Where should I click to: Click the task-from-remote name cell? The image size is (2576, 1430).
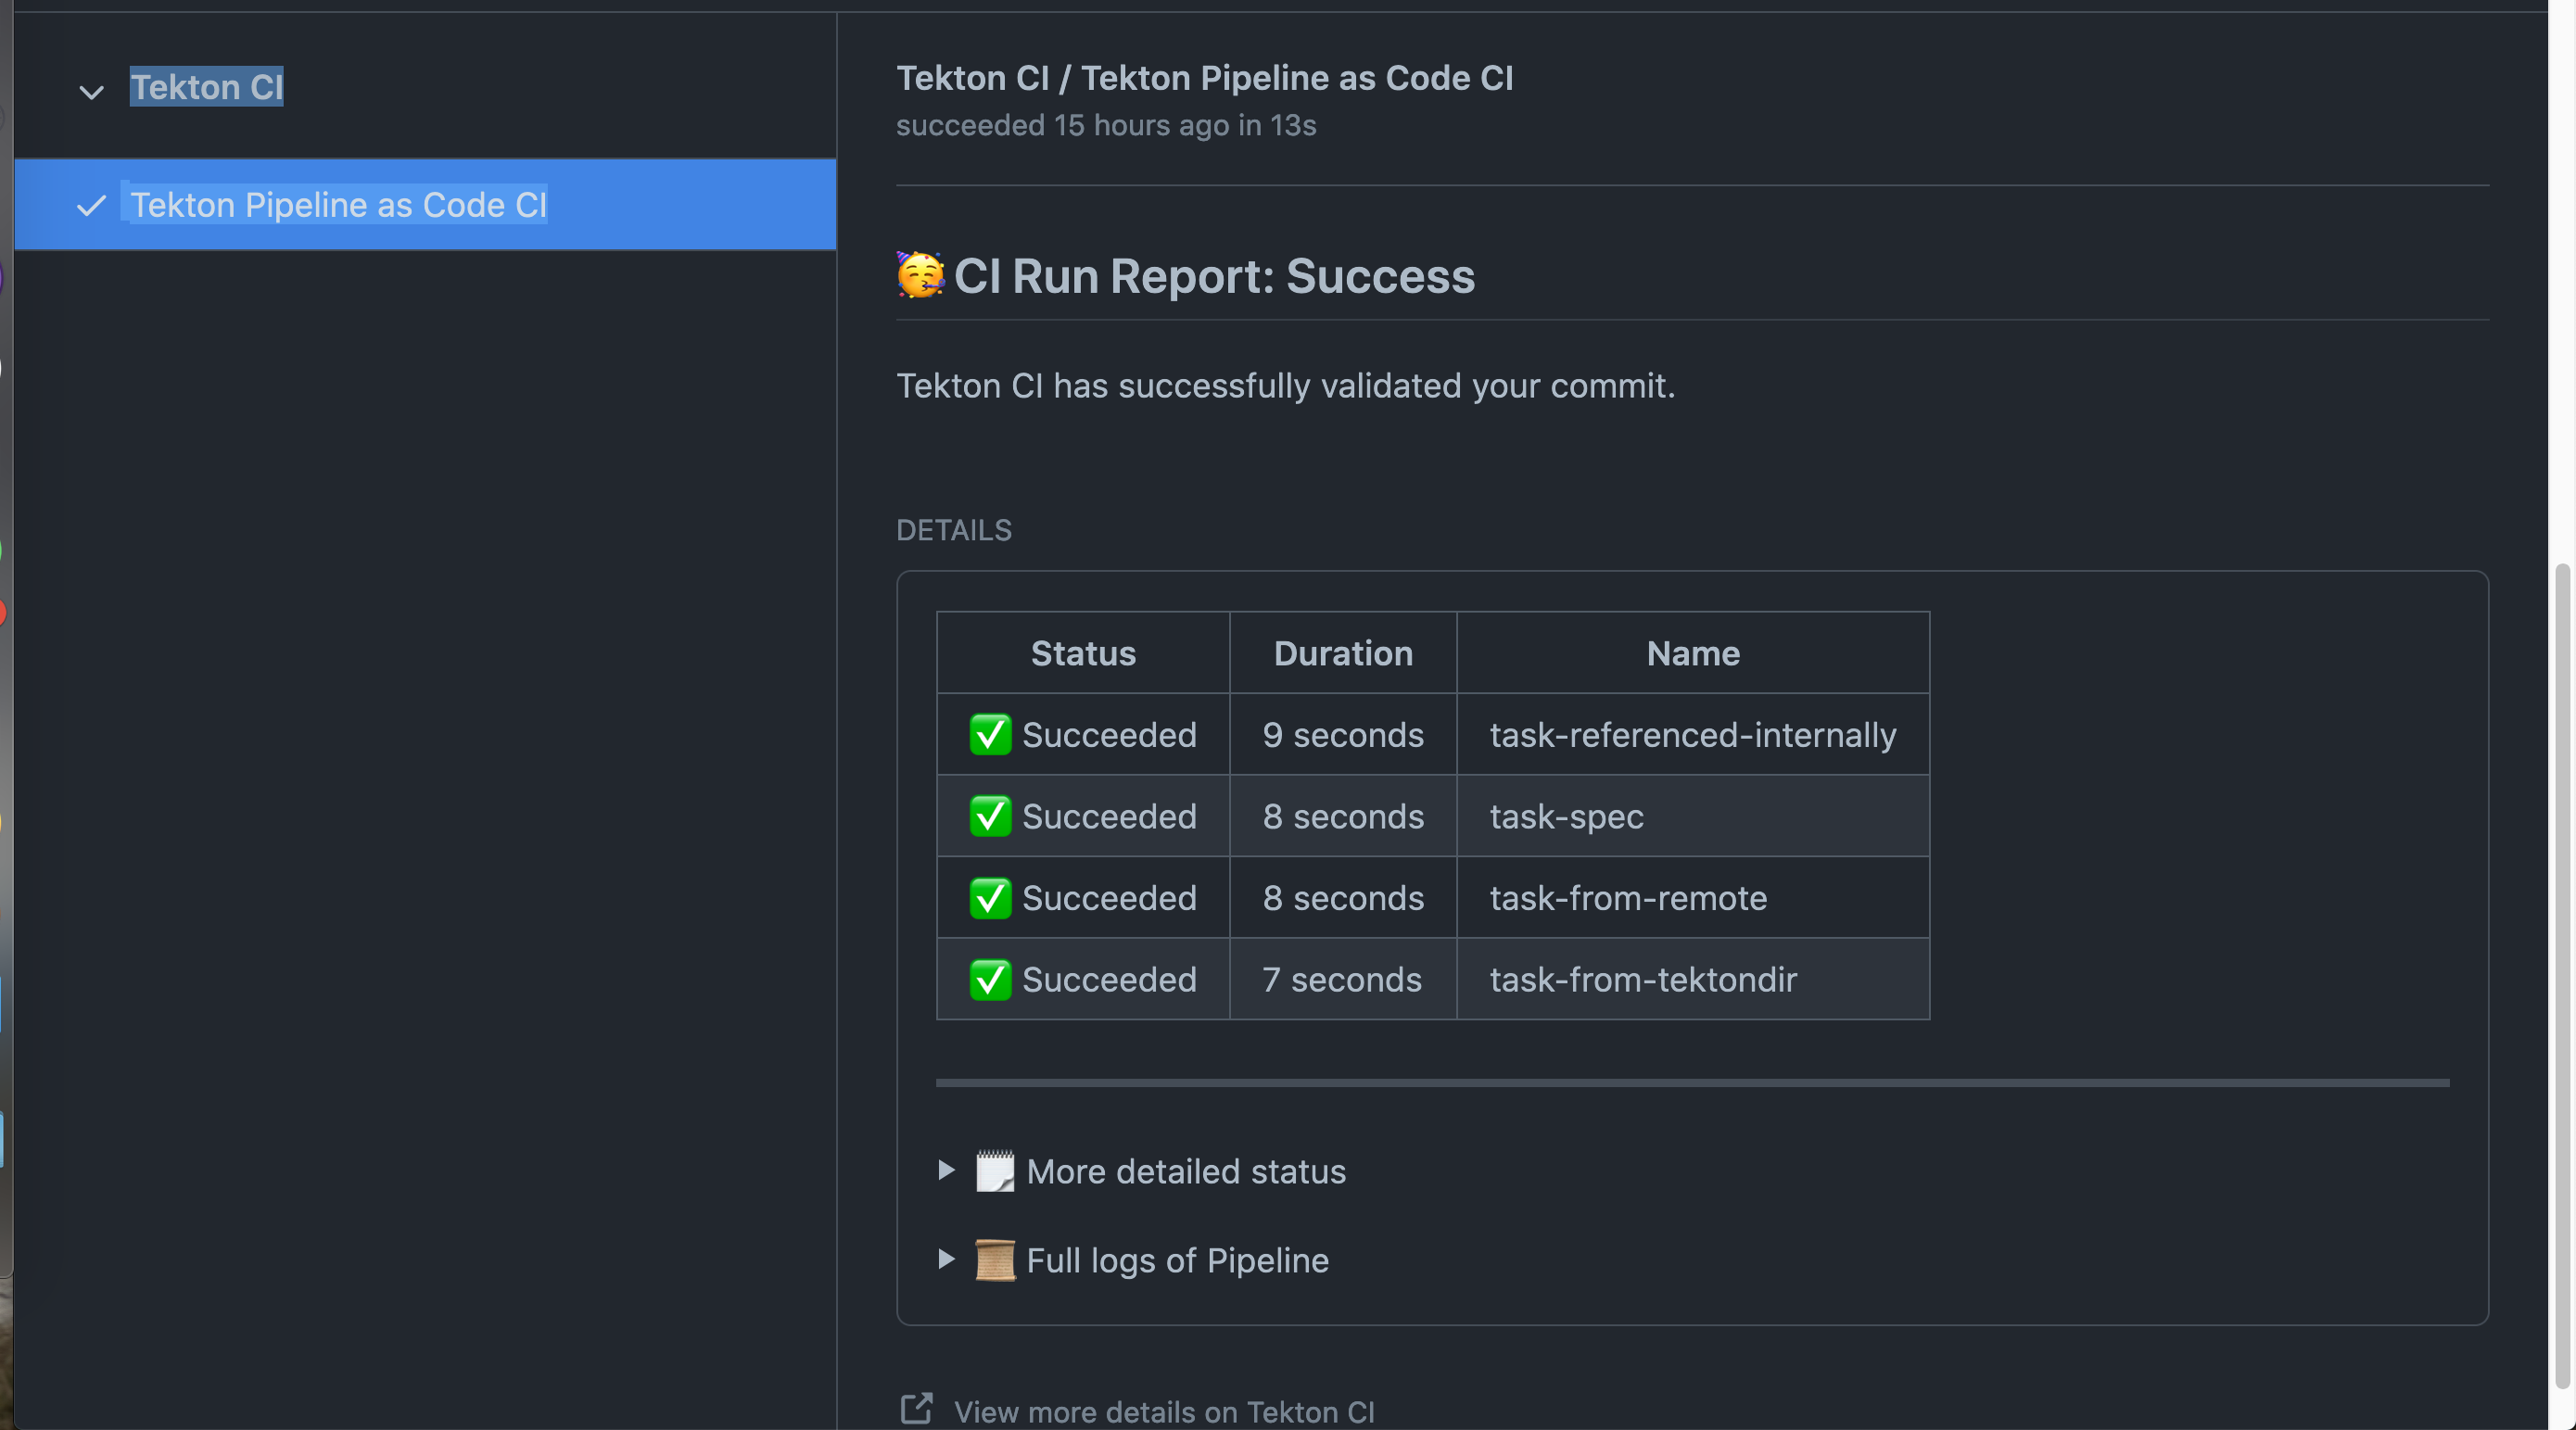[x=1628, y=898]
